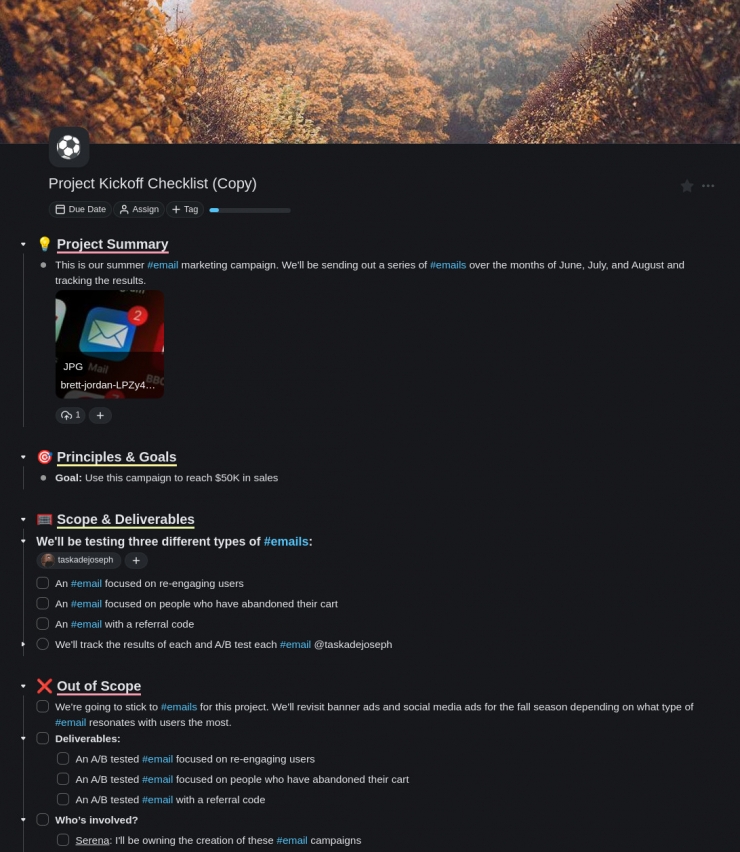Image resolution: width=740 pixels, height=852 pixels.
Task: Click the project progress bar
Action: [x=250, y=210]
